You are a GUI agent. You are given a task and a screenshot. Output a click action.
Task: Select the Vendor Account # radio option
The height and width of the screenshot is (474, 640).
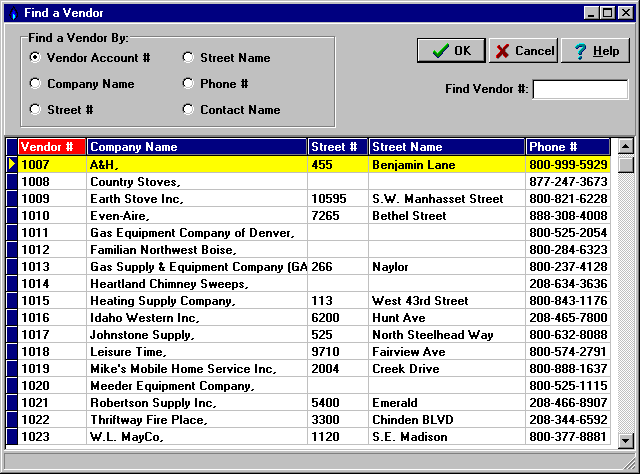[x=36, y=58]
